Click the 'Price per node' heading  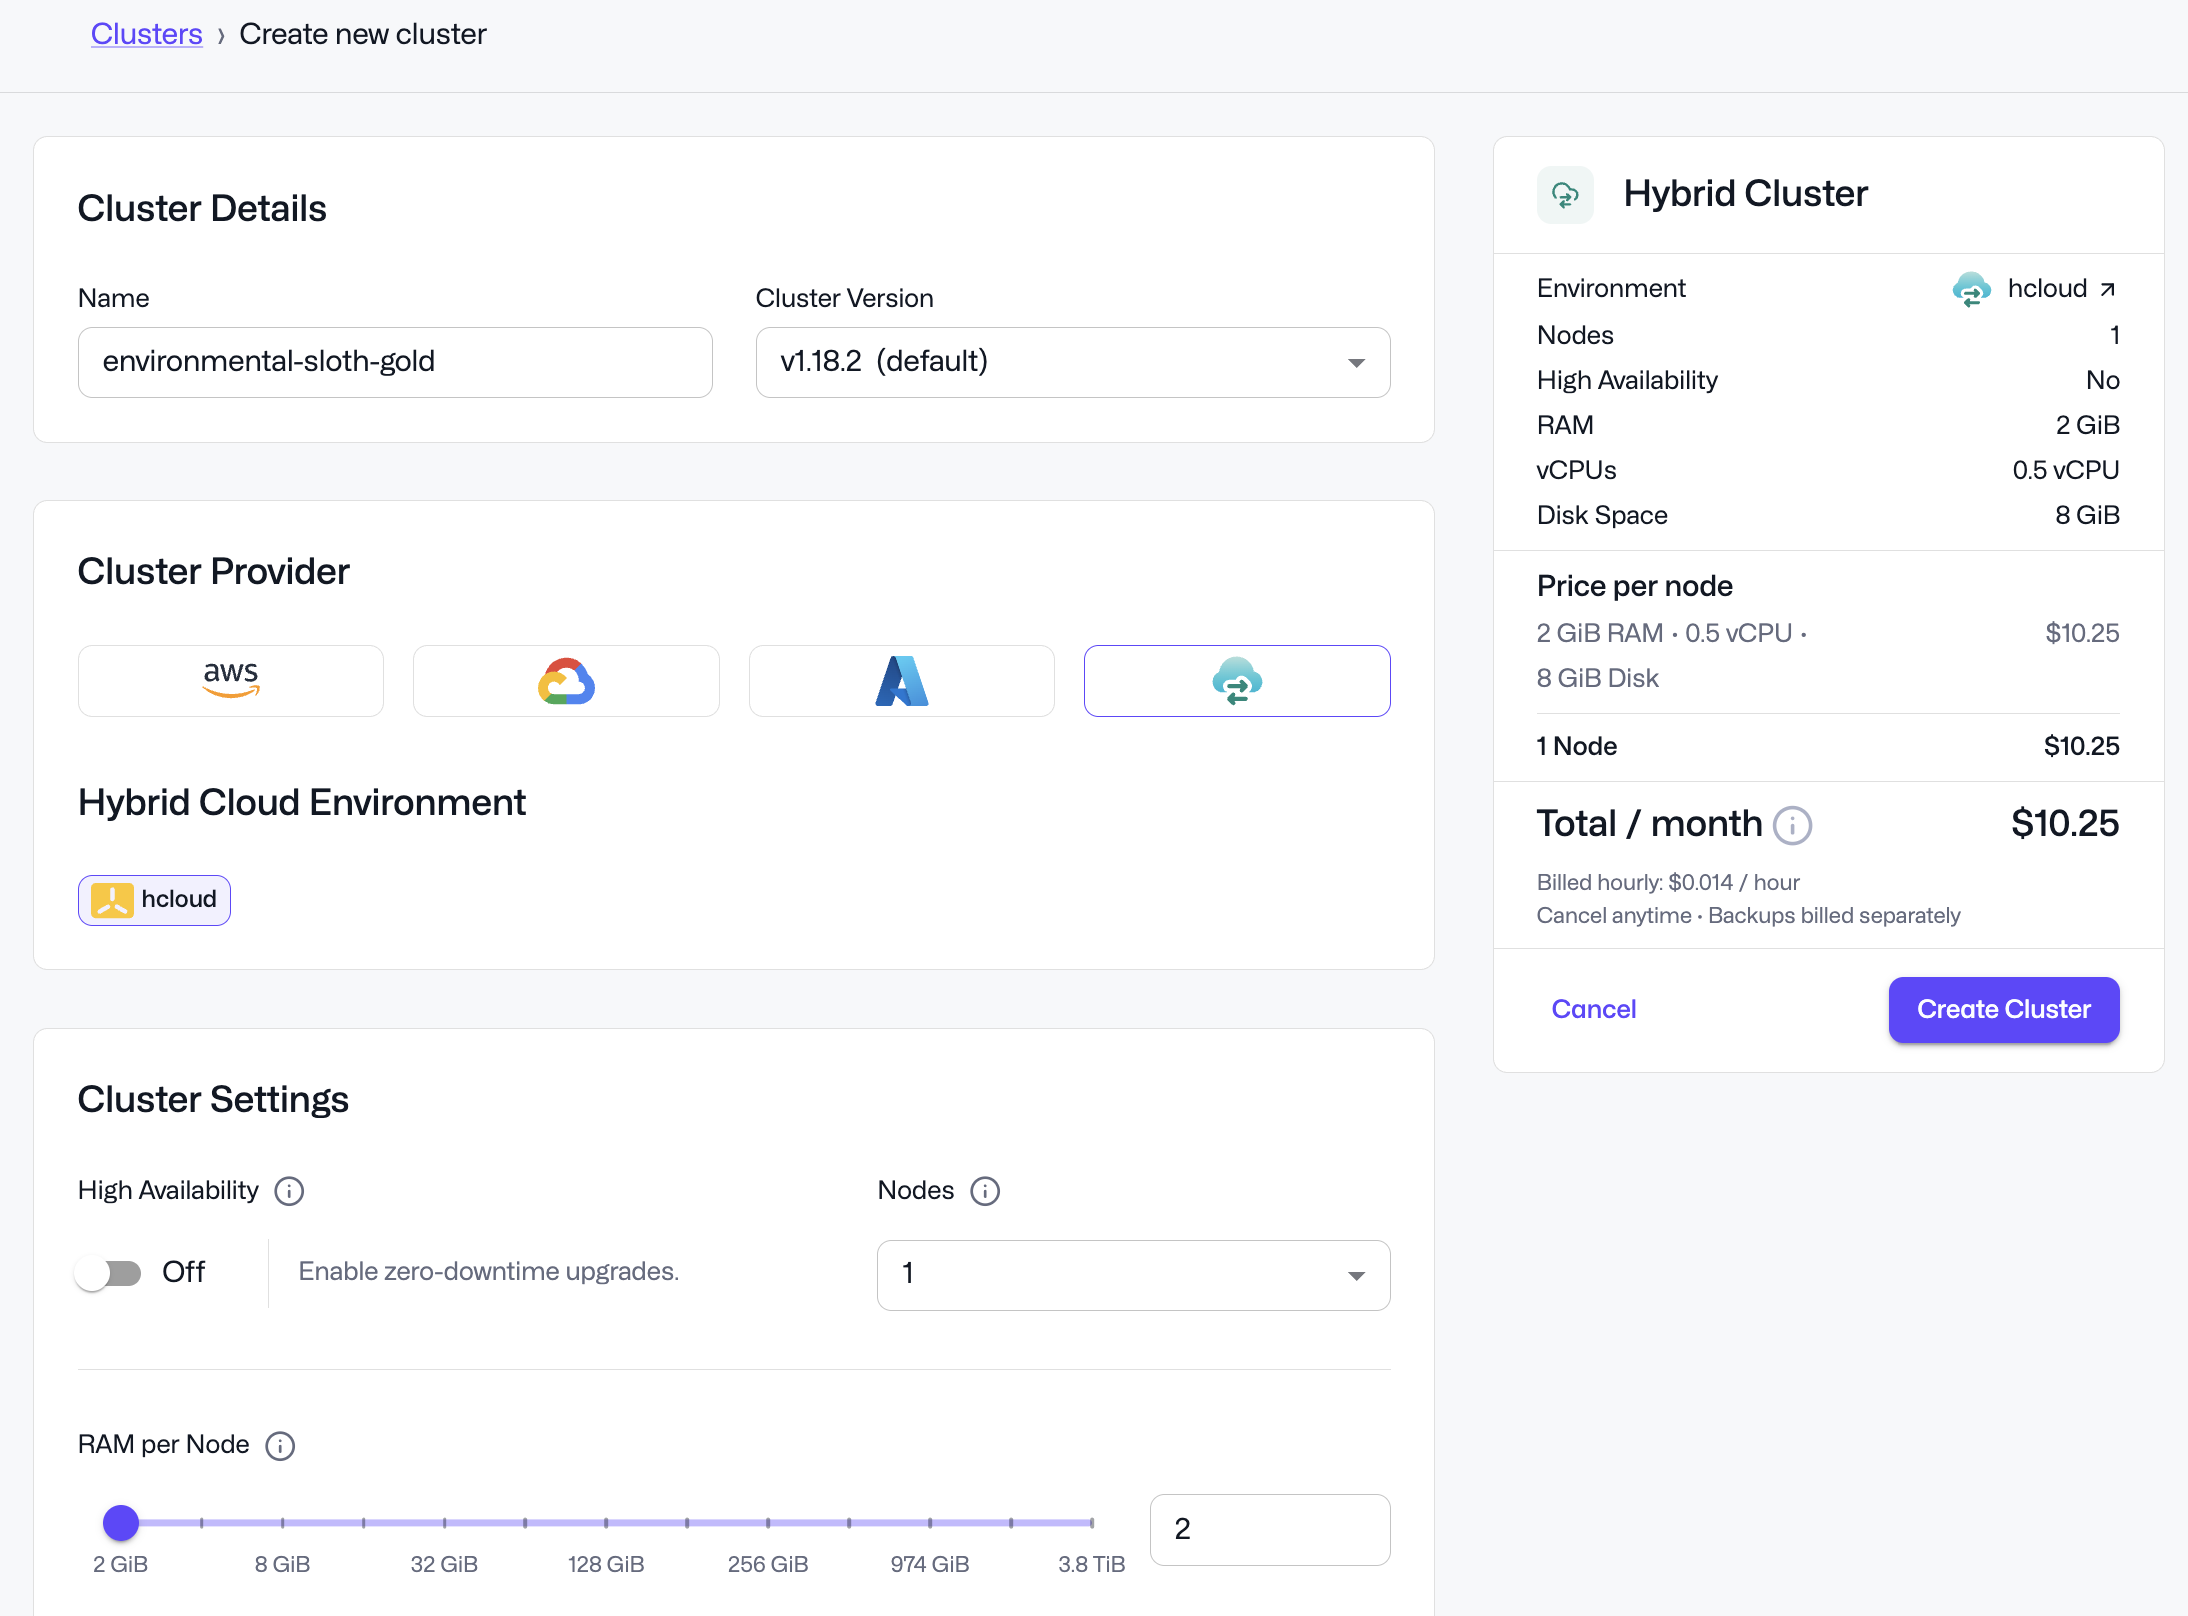tap(1635, 586)
